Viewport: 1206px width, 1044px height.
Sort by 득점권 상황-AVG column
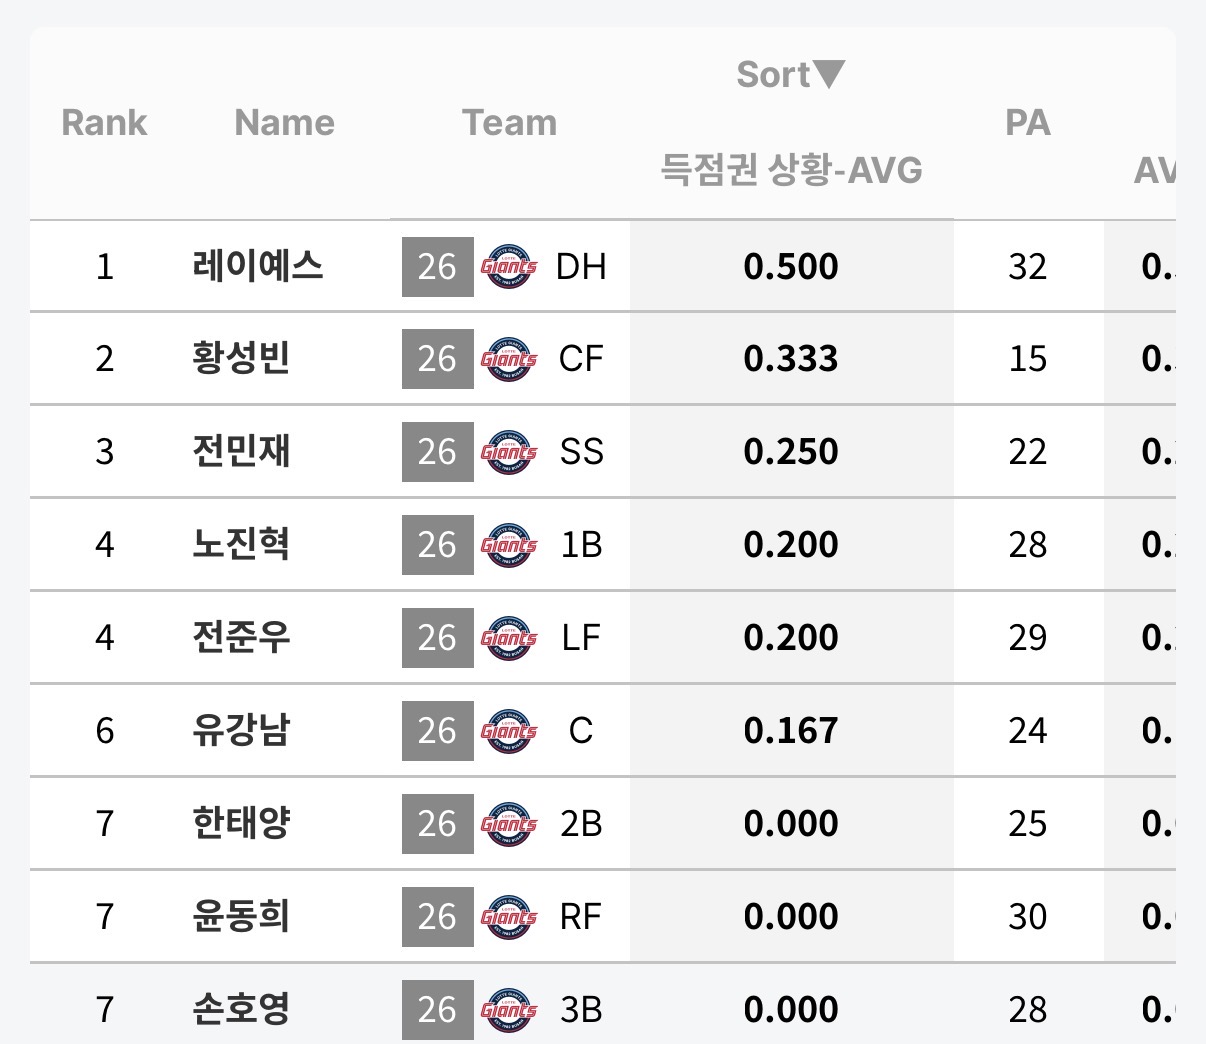coord(791,170)
